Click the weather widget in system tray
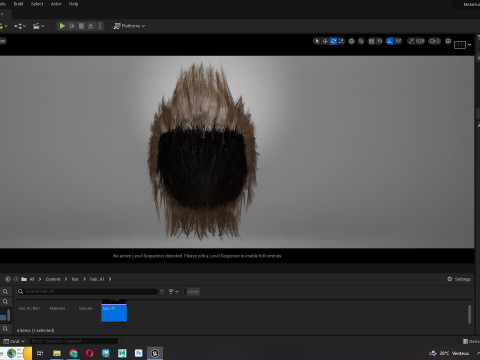Screen dimensions: 480x360 point(449,353)
